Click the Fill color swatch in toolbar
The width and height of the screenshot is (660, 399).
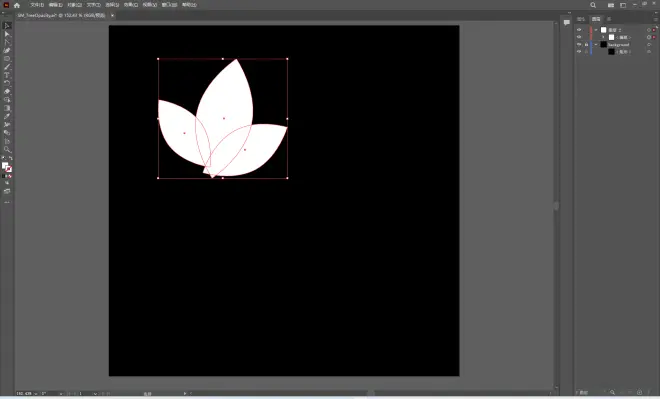coord(5,166)
